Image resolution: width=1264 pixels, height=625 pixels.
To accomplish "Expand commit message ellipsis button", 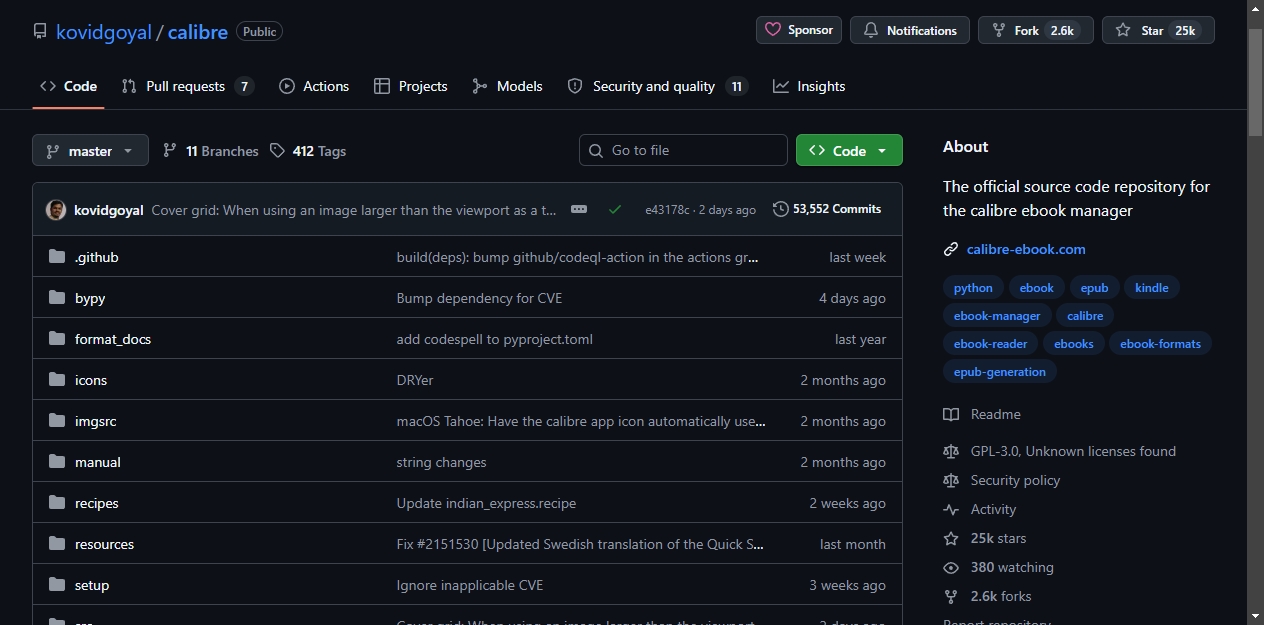I will (579, 209).
